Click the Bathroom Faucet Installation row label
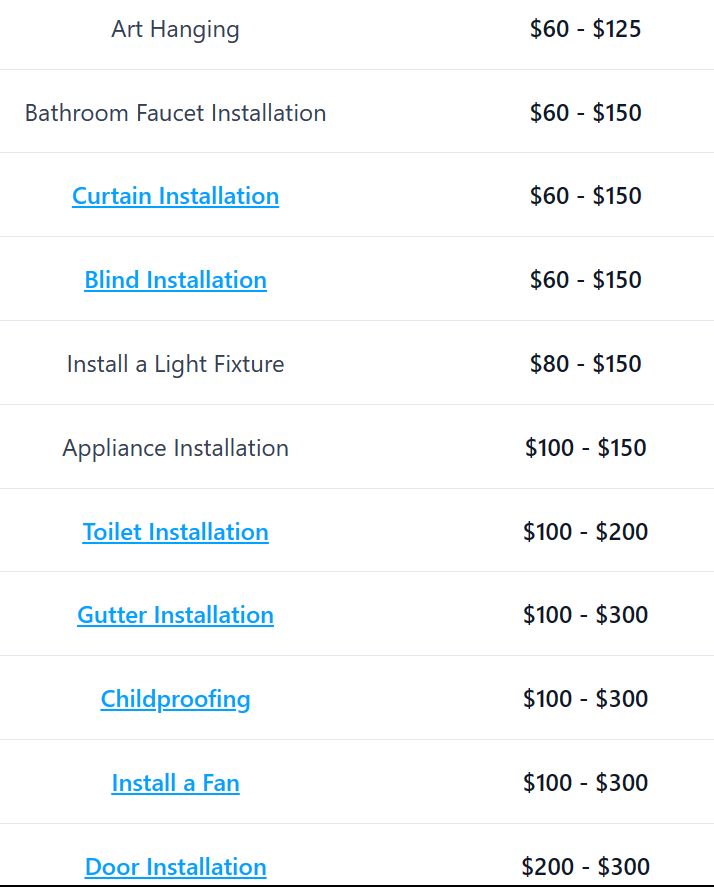This screenshot has width=714, height=887. point(175,113)
